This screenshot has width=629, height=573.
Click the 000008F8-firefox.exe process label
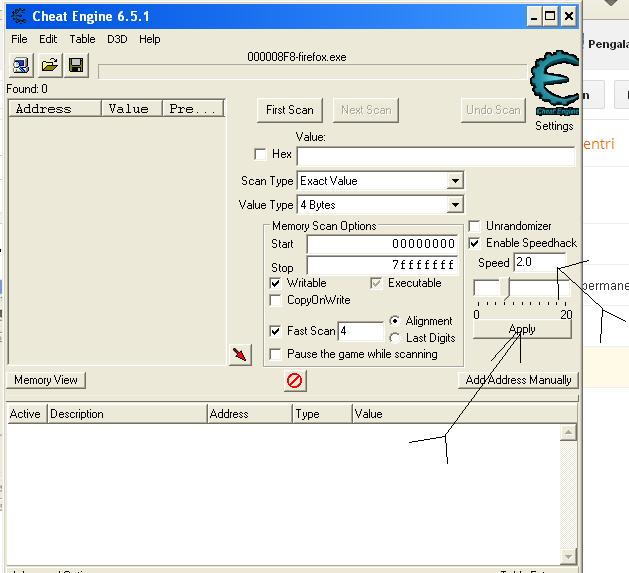(x=296, y=57)
